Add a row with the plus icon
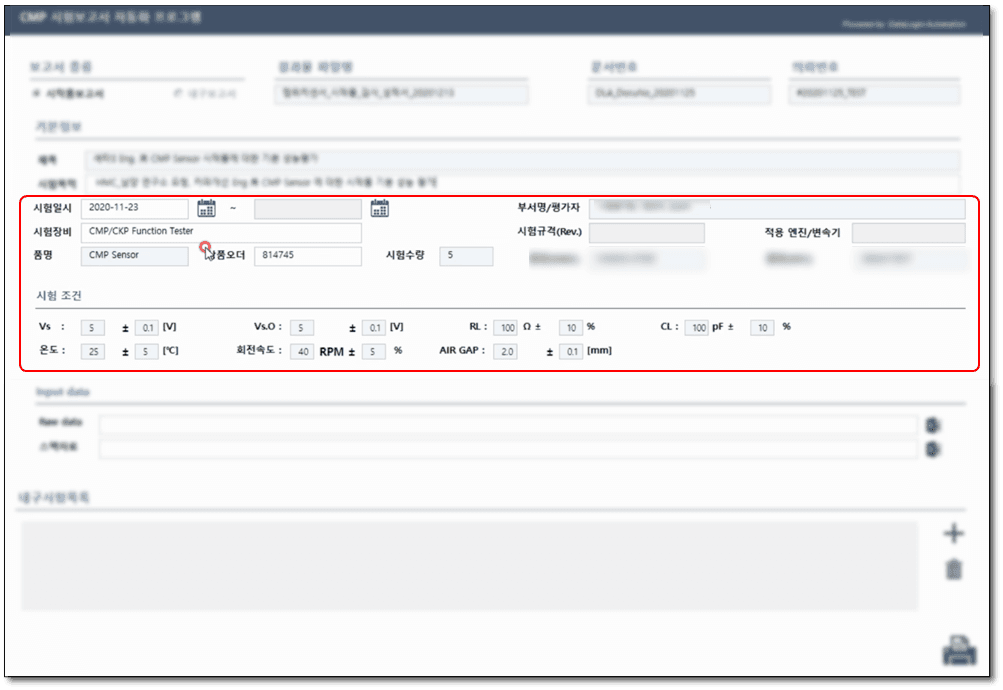1003x690 pixels. [x=953, y=533]
